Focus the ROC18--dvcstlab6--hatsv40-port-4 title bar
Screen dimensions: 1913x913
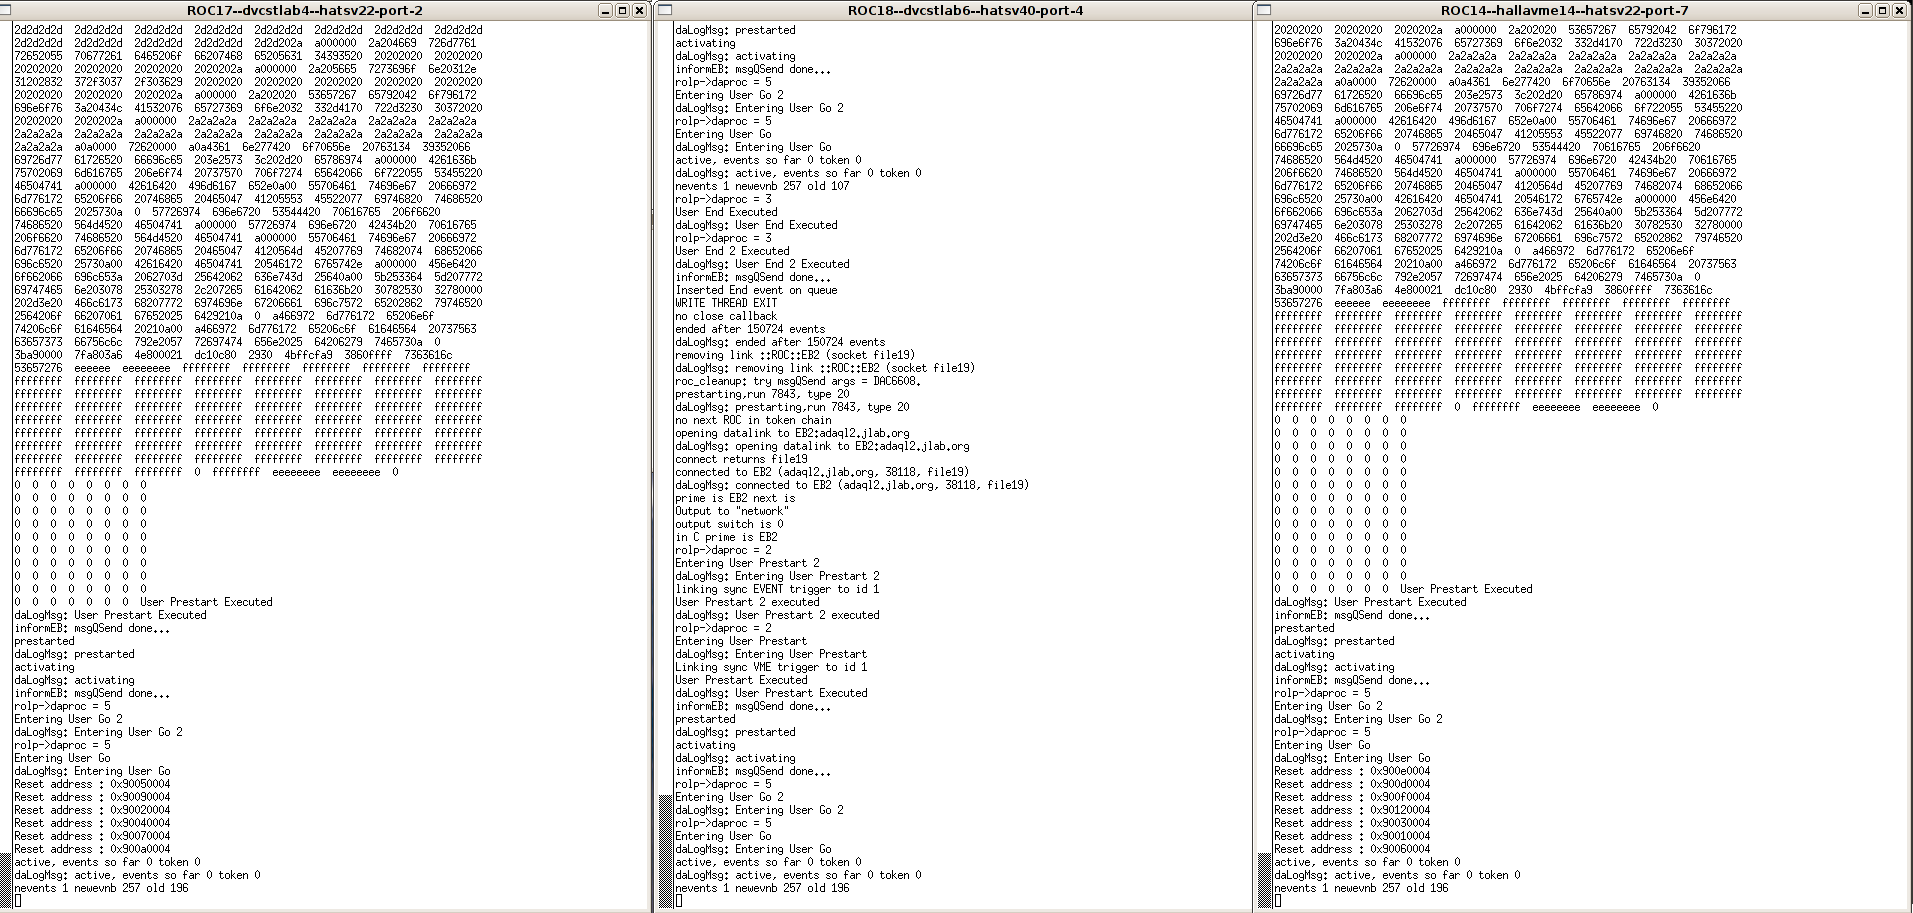965,10
